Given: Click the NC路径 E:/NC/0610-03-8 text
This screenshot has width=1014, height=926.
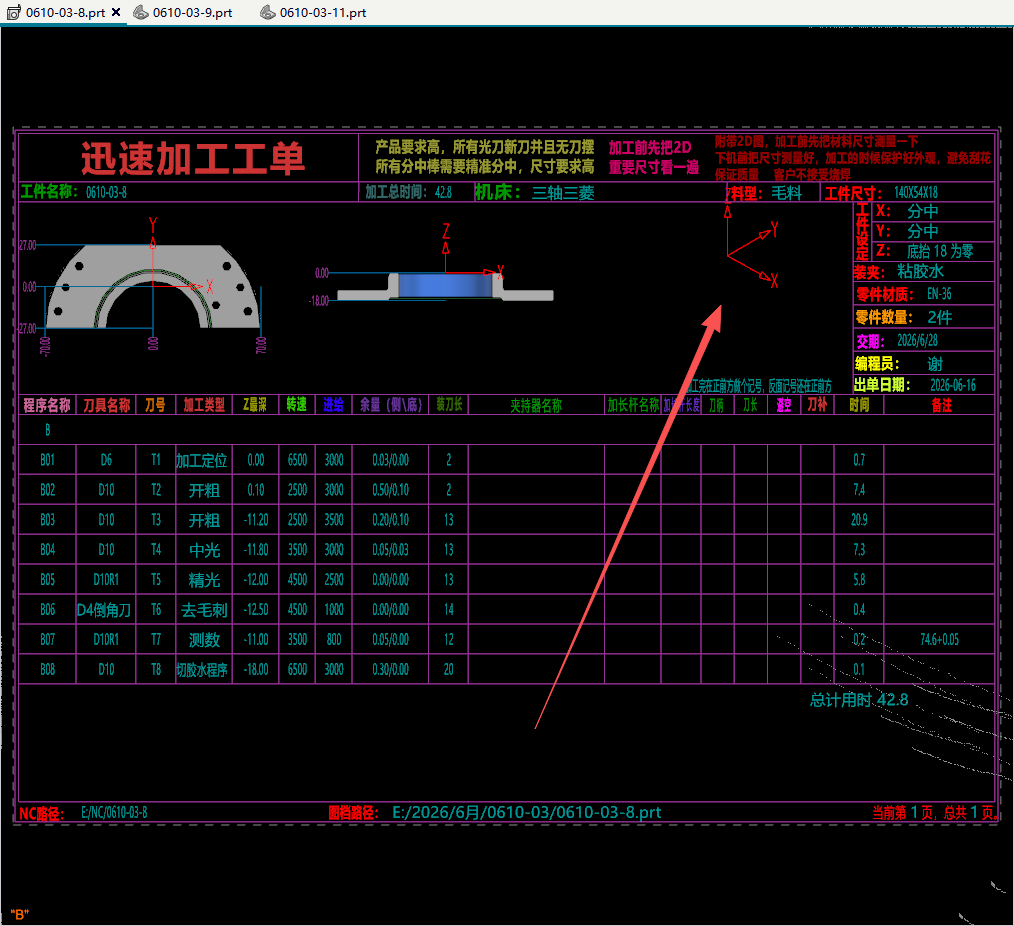Looking at the screenshot, I should pos(83,813).
